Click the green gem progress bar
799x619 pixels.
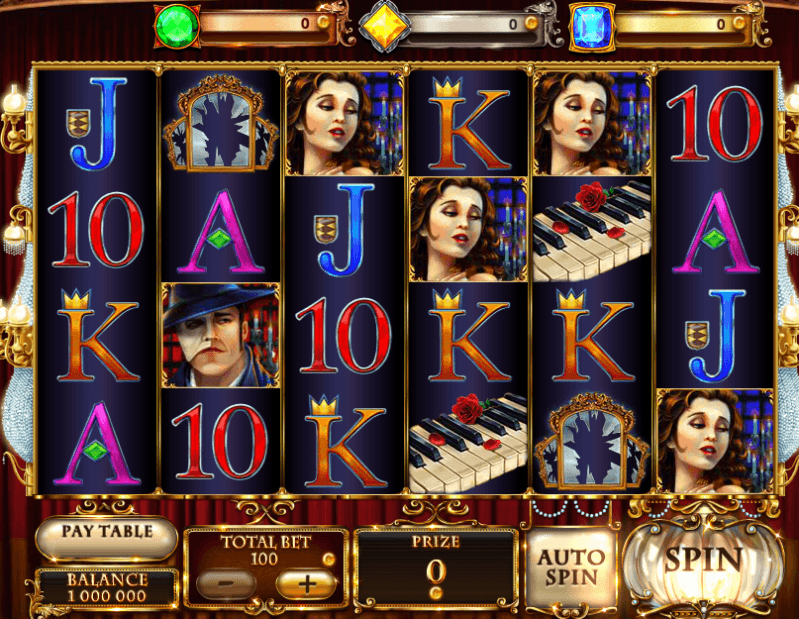267,23
